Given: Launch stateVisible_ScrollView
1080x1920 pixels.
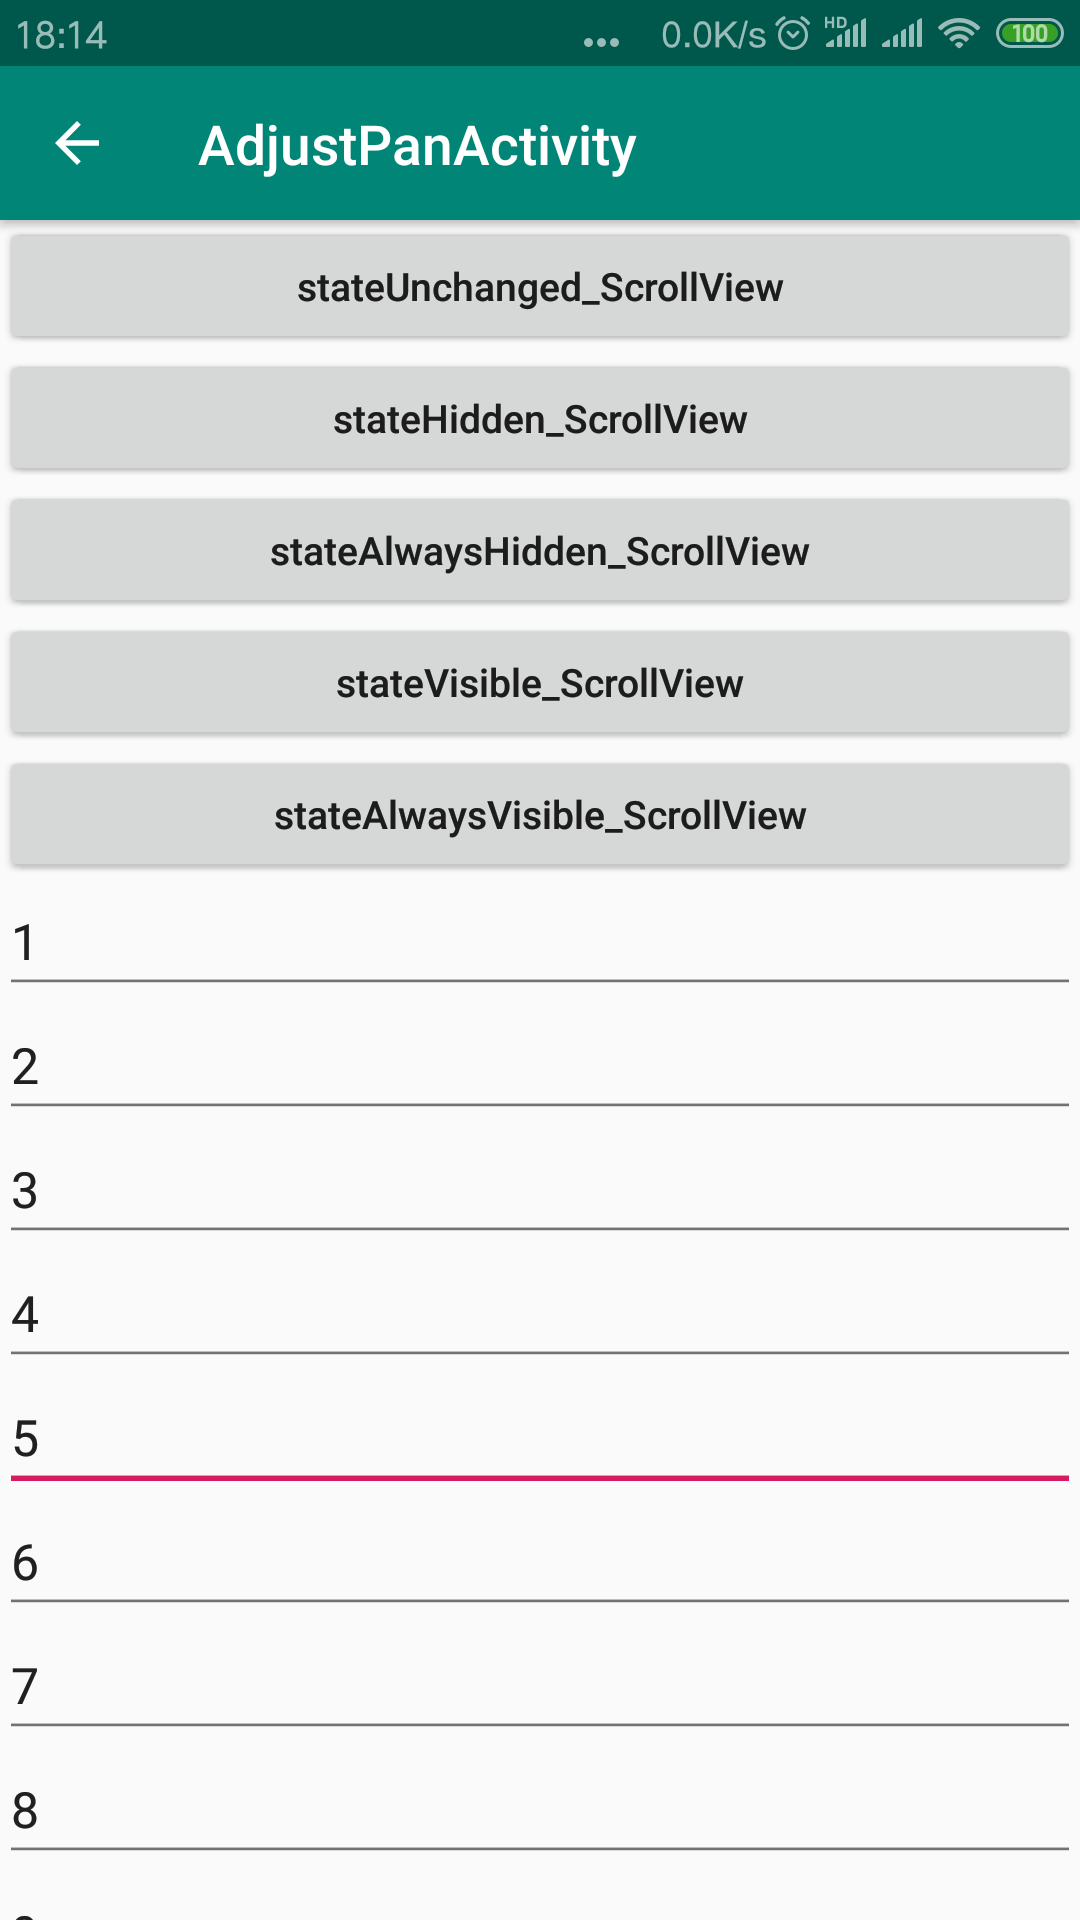Looking at the screenshot, I should (x=540, y=683).
